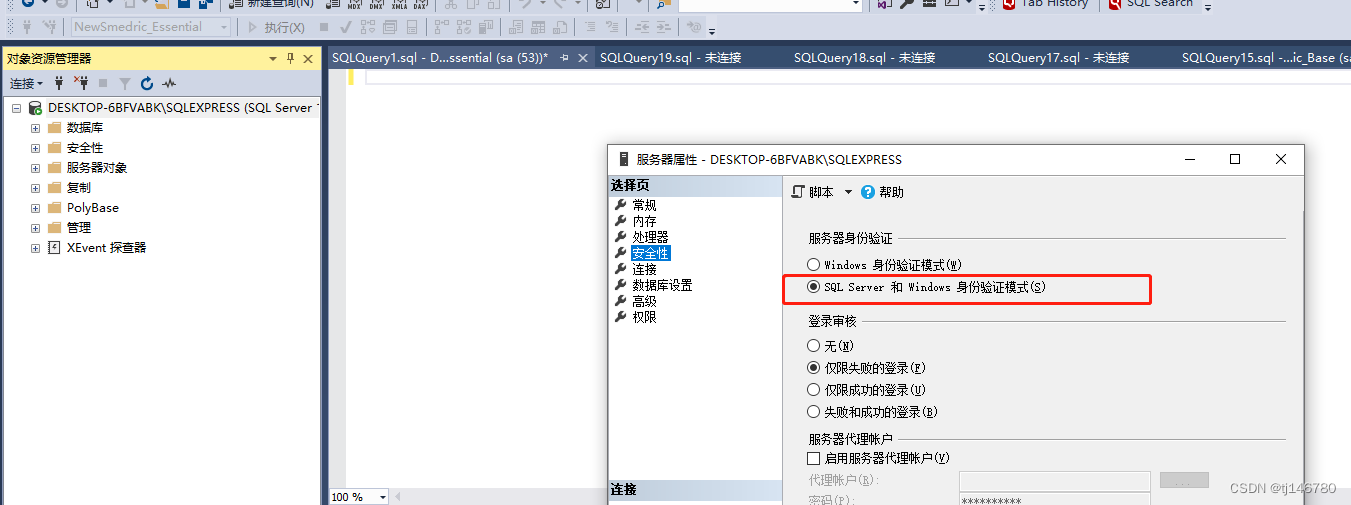Select Windows authentication mode radio button
Viewport: 1351px width, 505px height.
click(x=814, y=265)
